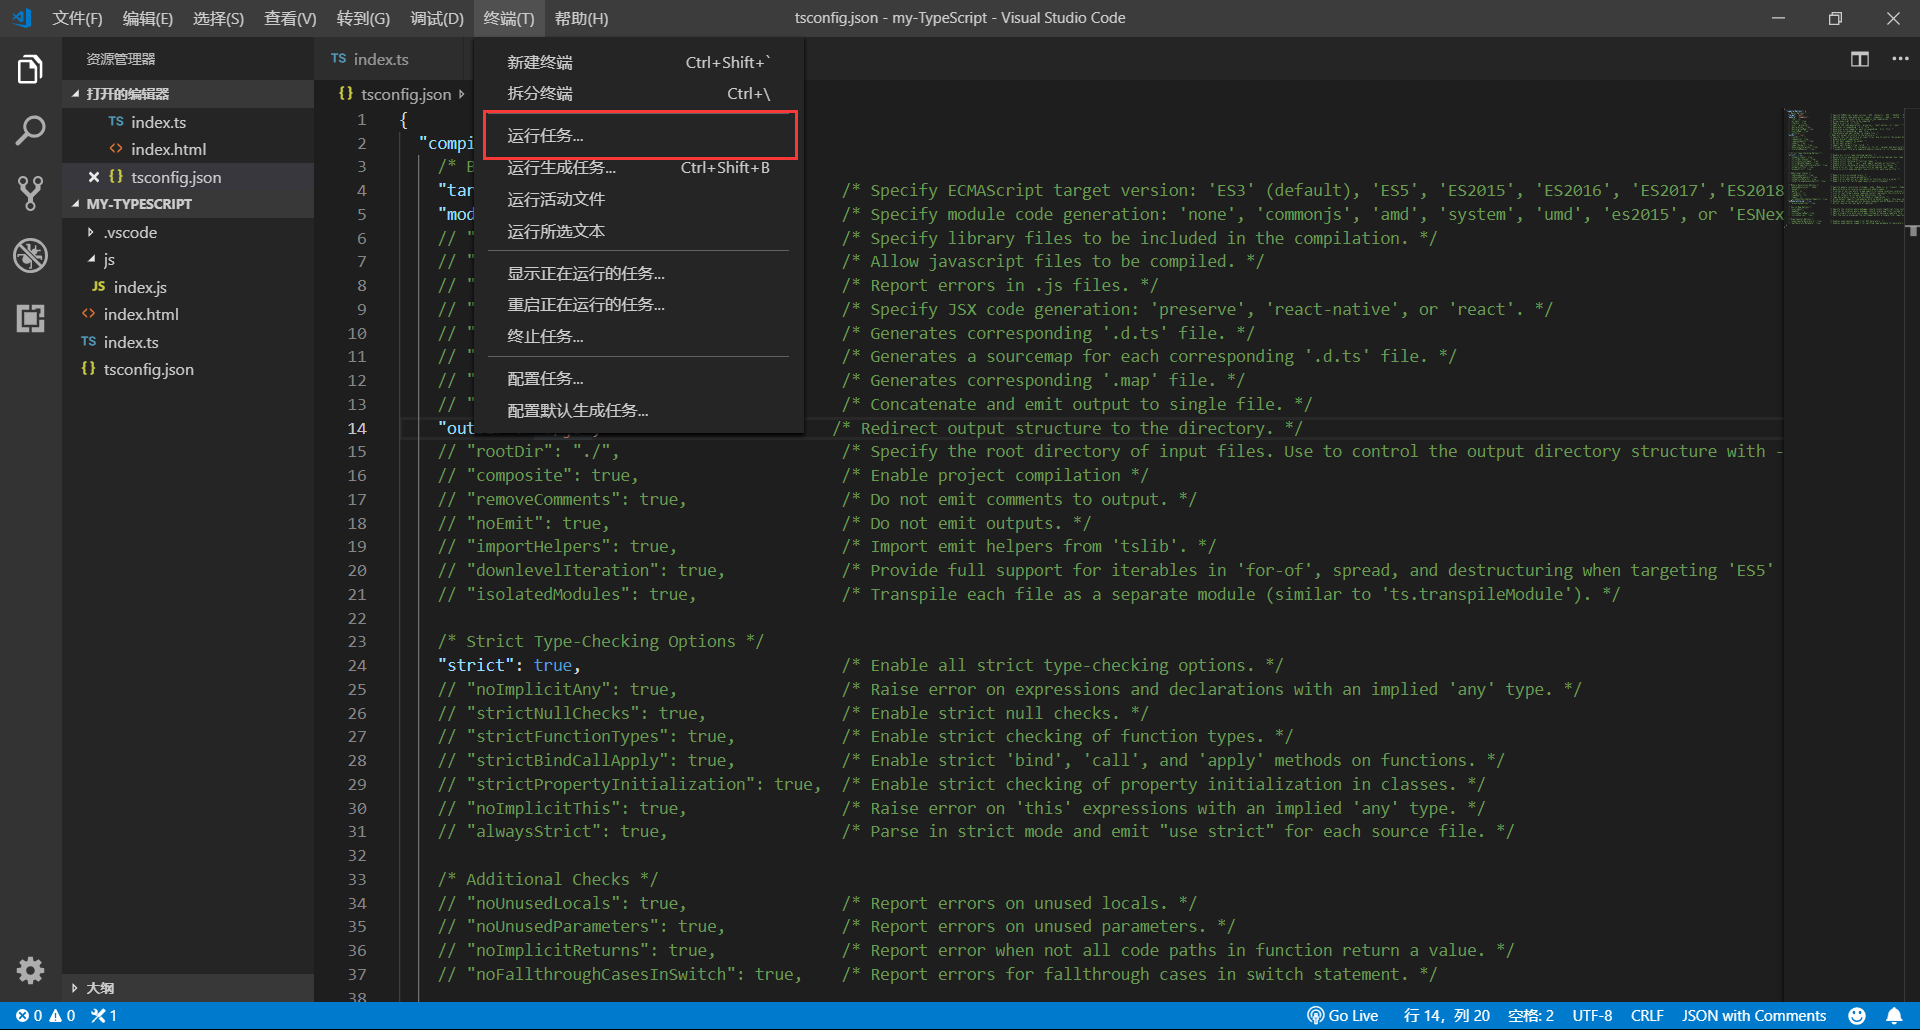This screenshot has height=1030, width=1920.
Task: Click the 行 14, 列 20 cursor position
Action: [1446, 1015]
